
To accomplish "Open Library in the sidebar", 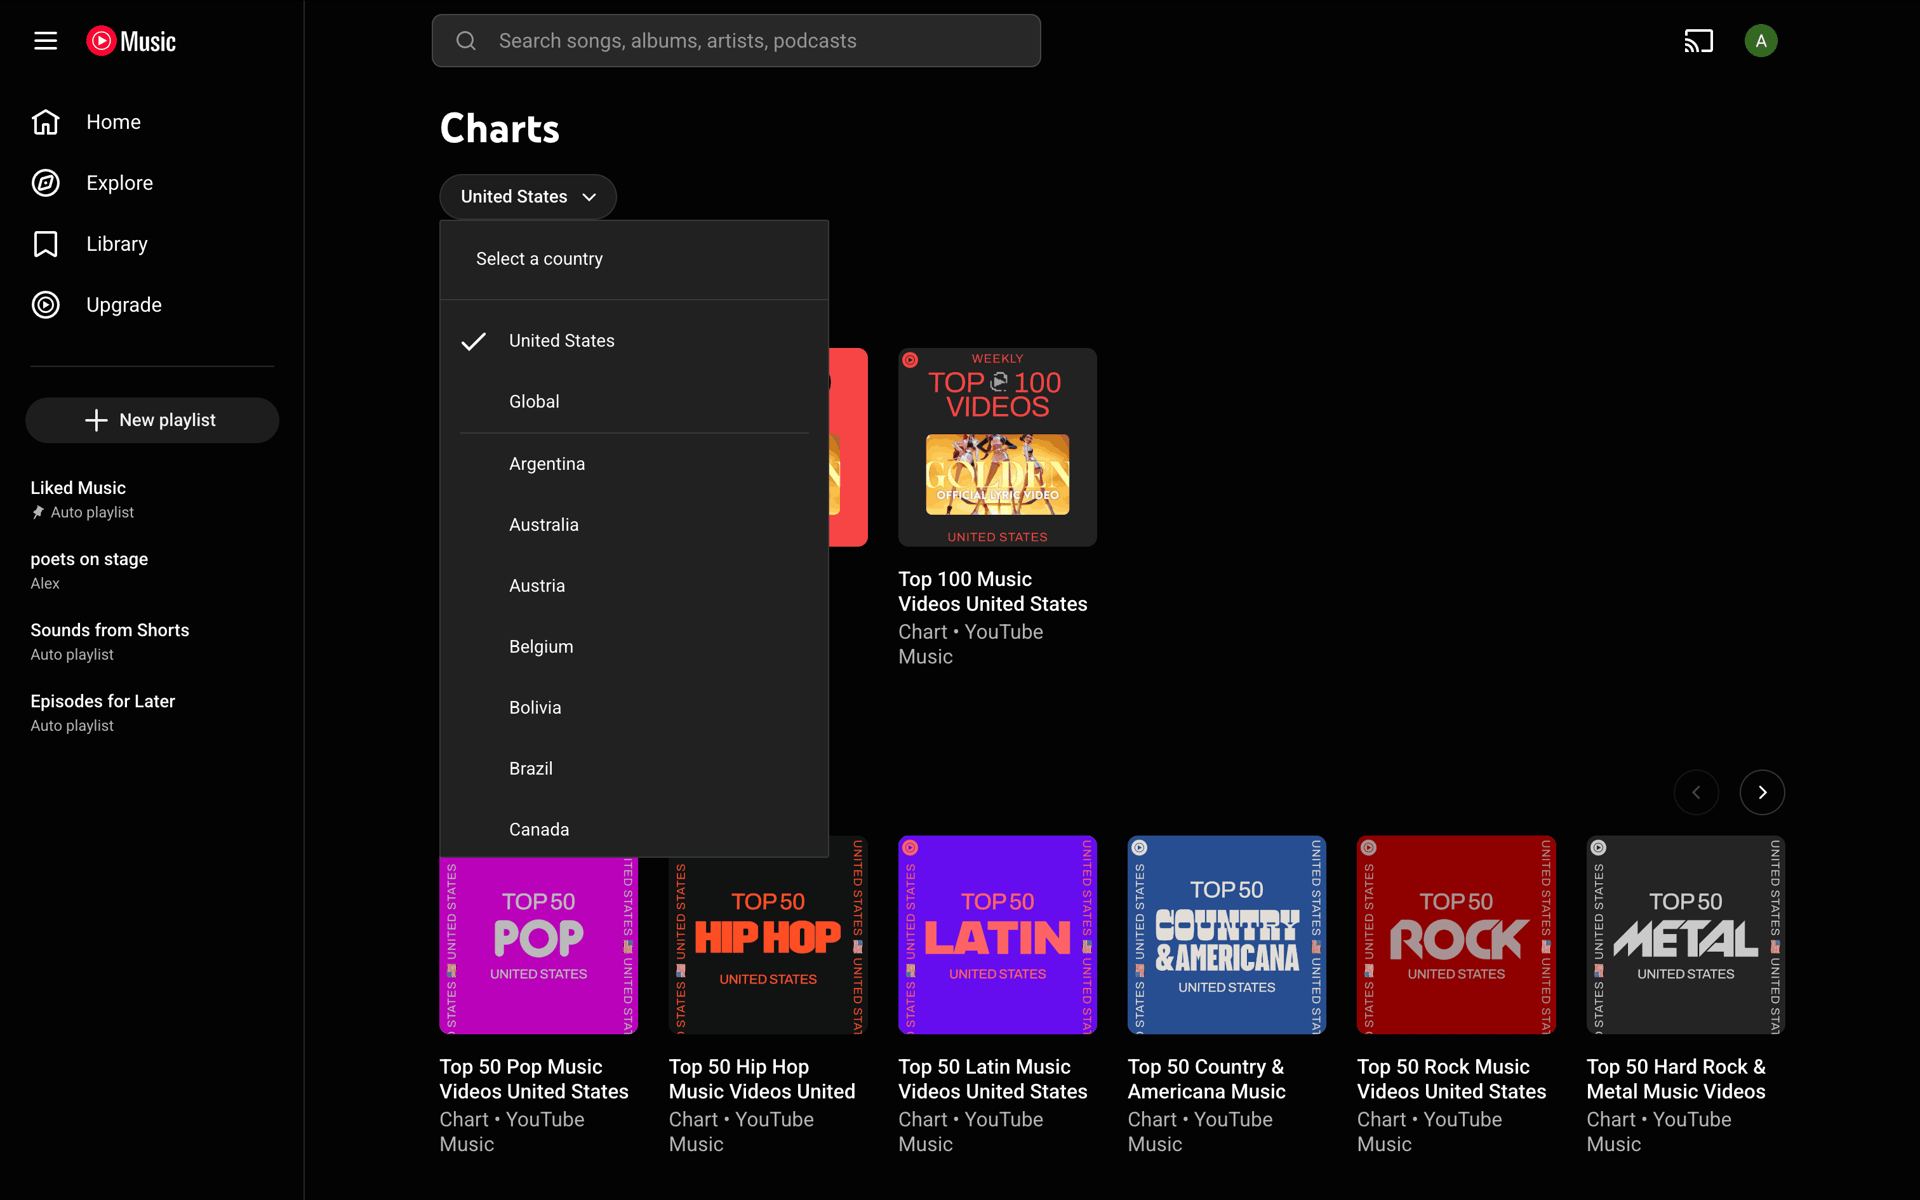I will pos(152,244).
